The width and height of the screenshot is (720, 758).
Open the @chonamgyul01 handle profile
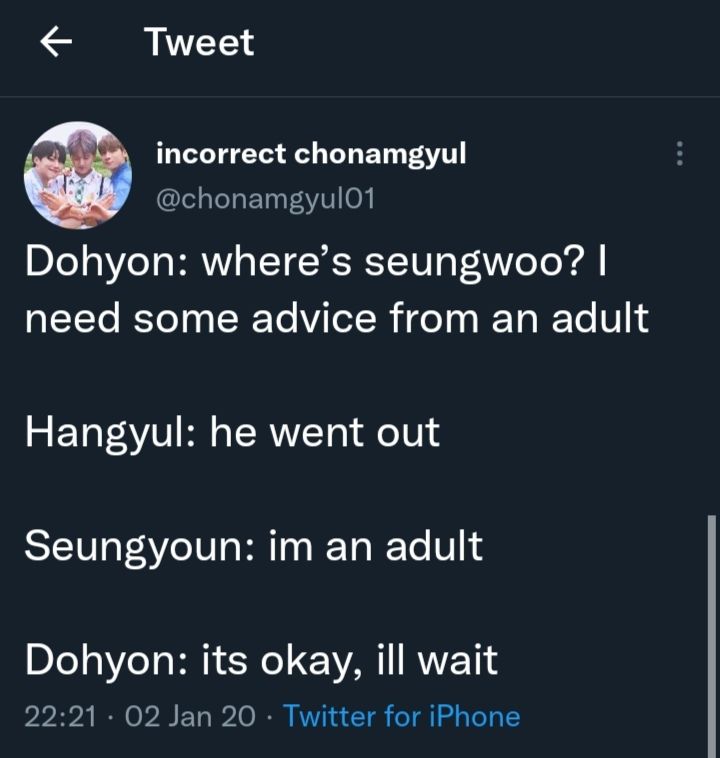coord(265,199)
